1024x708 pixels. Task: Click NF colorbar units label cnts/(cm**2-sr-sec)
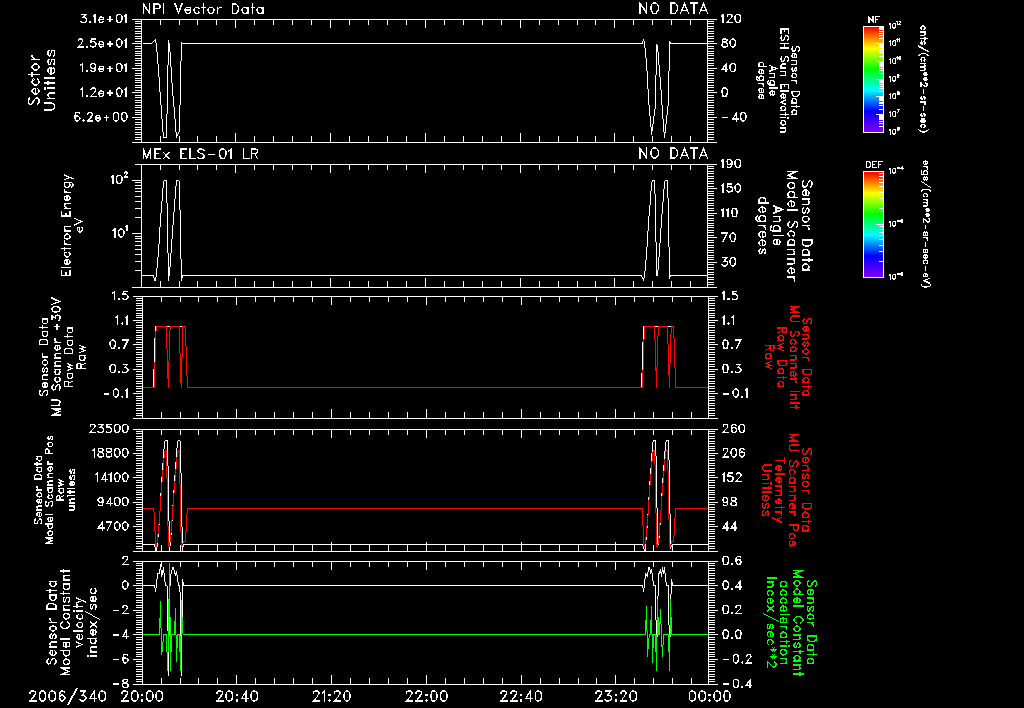(923, 79)
